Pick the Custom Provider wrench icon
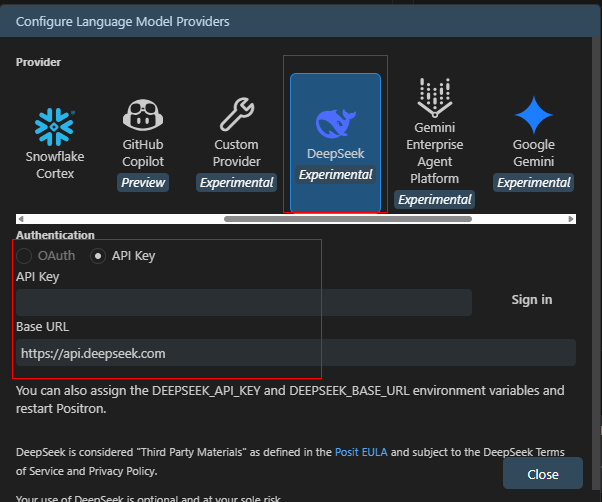Screen dimensions: 602x502 237,114
